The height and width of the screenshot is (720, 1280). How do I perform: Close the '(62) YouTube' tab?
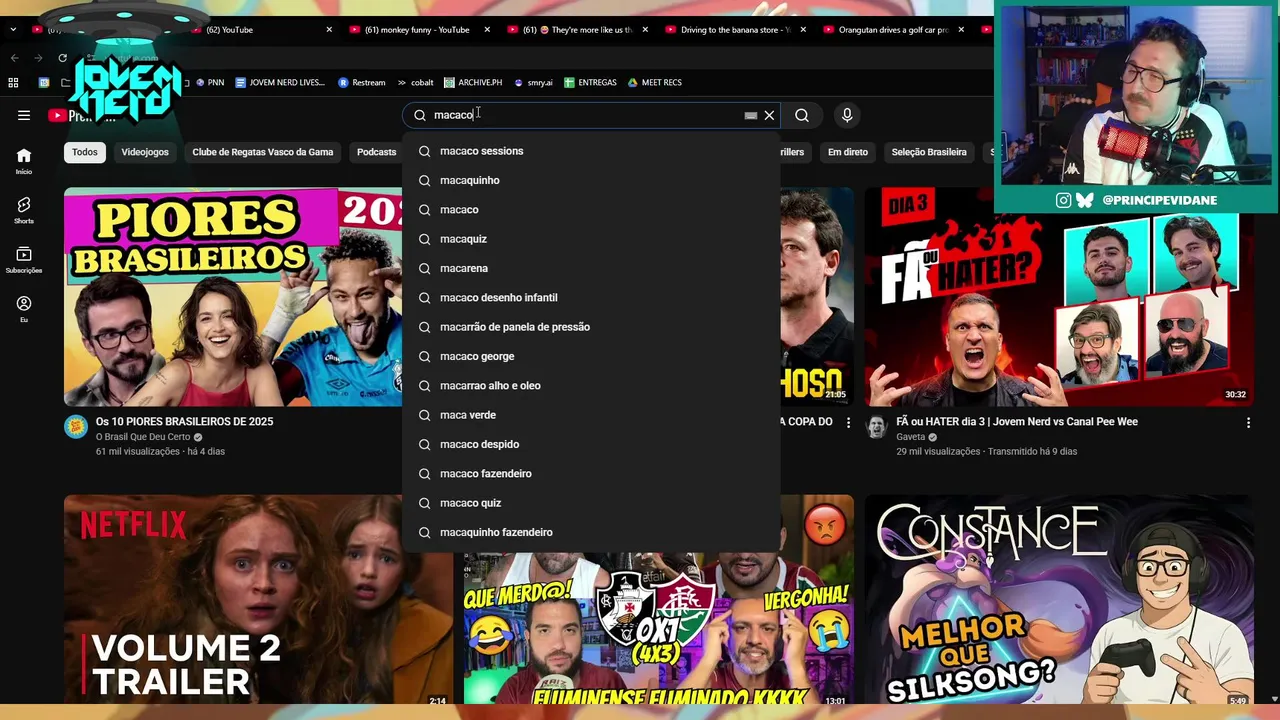click(329, 30)
